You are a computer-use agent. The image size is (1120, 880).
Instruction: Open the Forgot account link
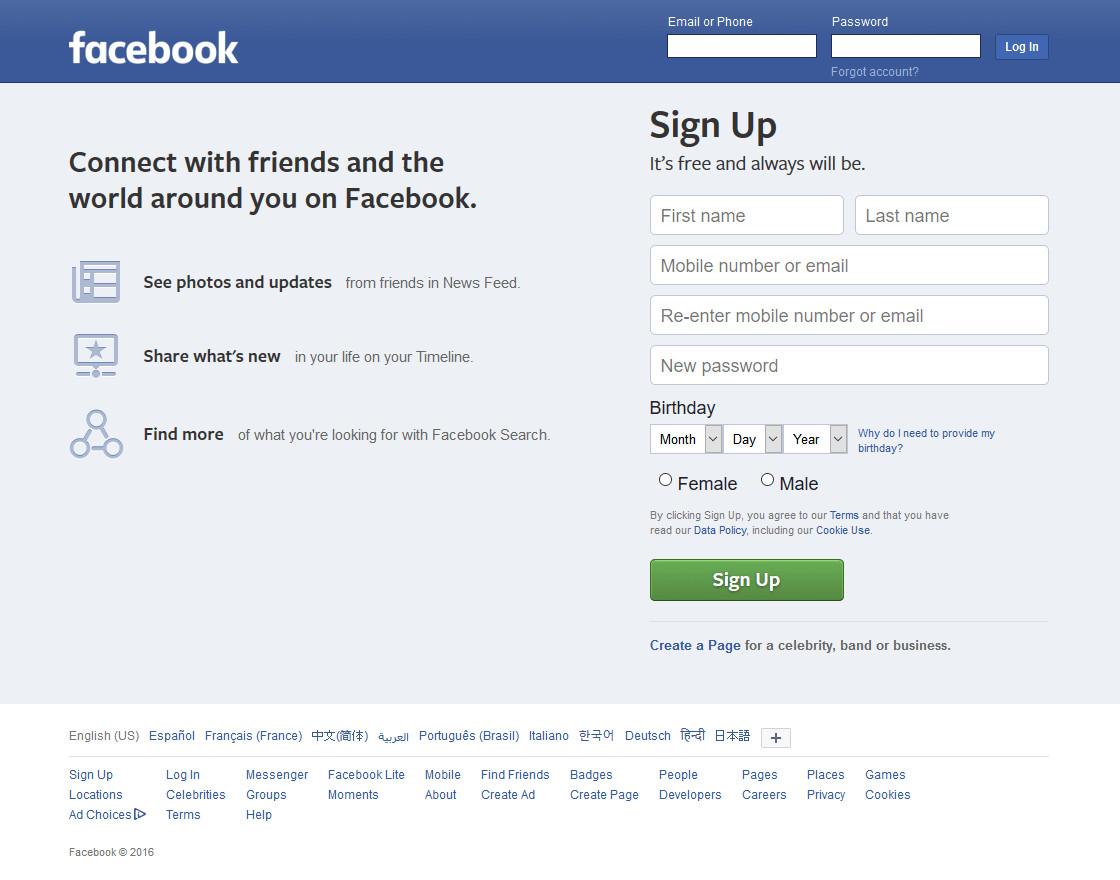(874, 71)
